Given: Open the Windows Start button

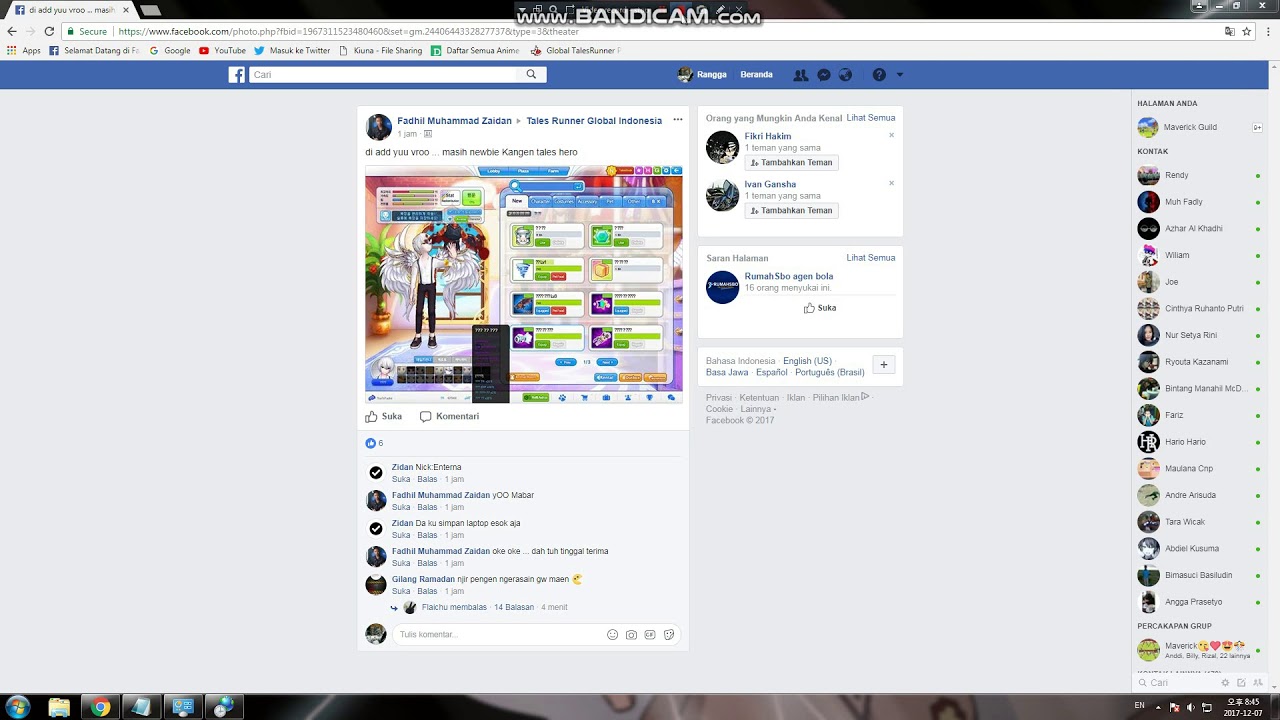Looking at the screenshot, I should tap(18, 707).
